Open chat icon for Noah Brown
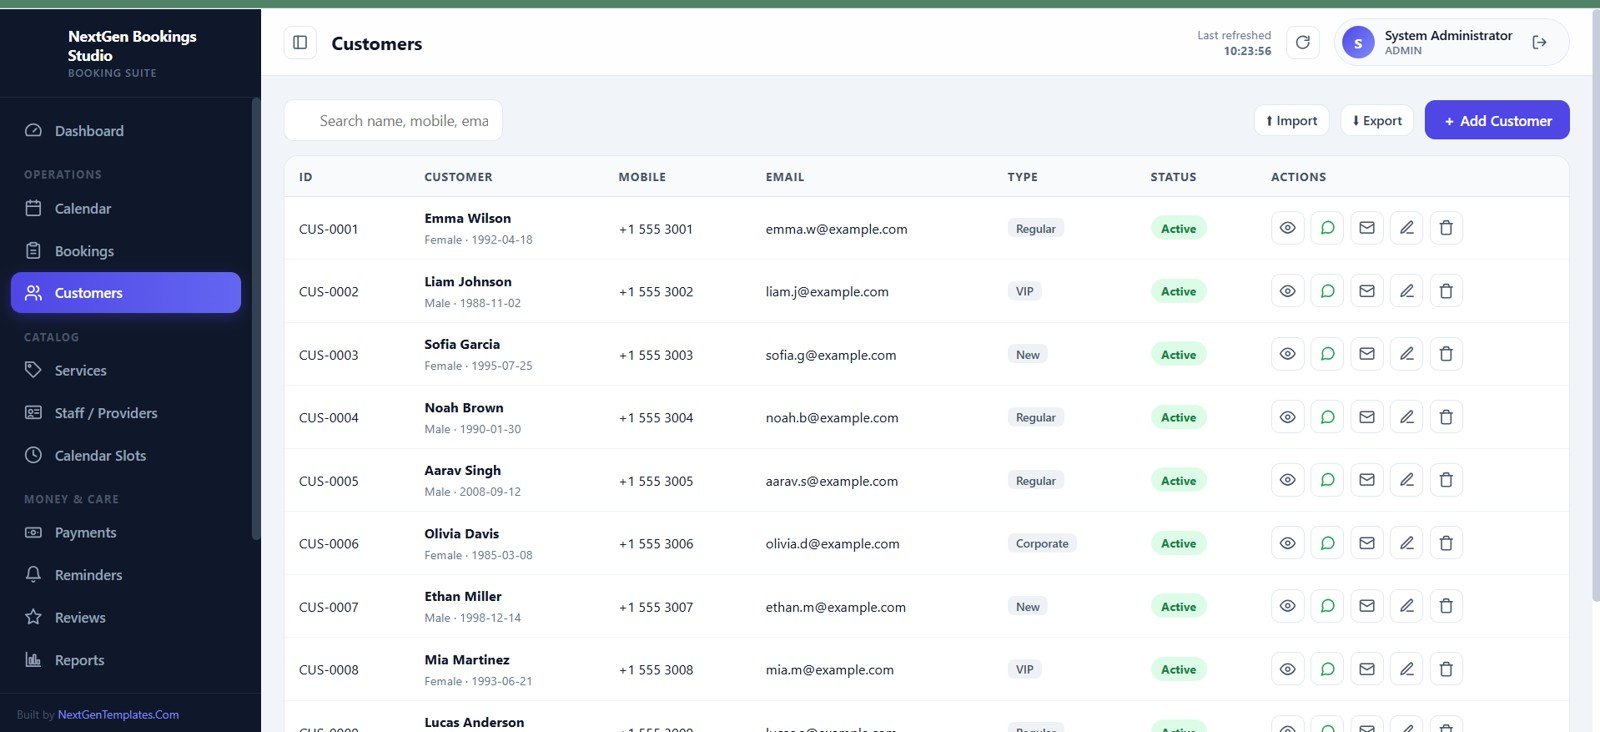 [1327, 417]
